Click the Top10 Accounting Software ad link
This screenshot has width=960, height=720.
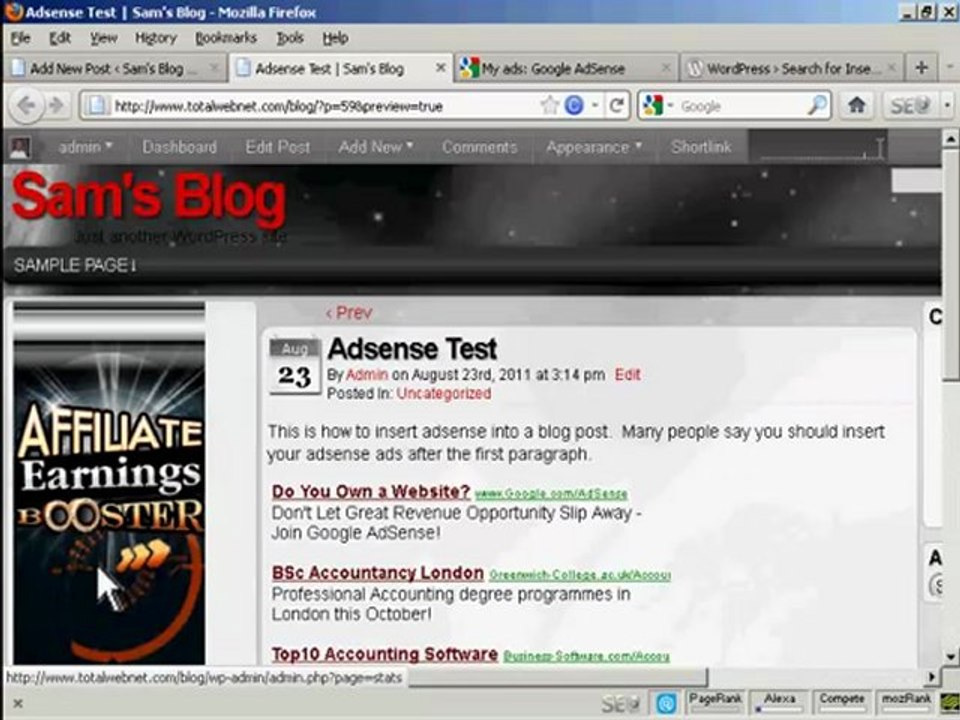point(384,654)
